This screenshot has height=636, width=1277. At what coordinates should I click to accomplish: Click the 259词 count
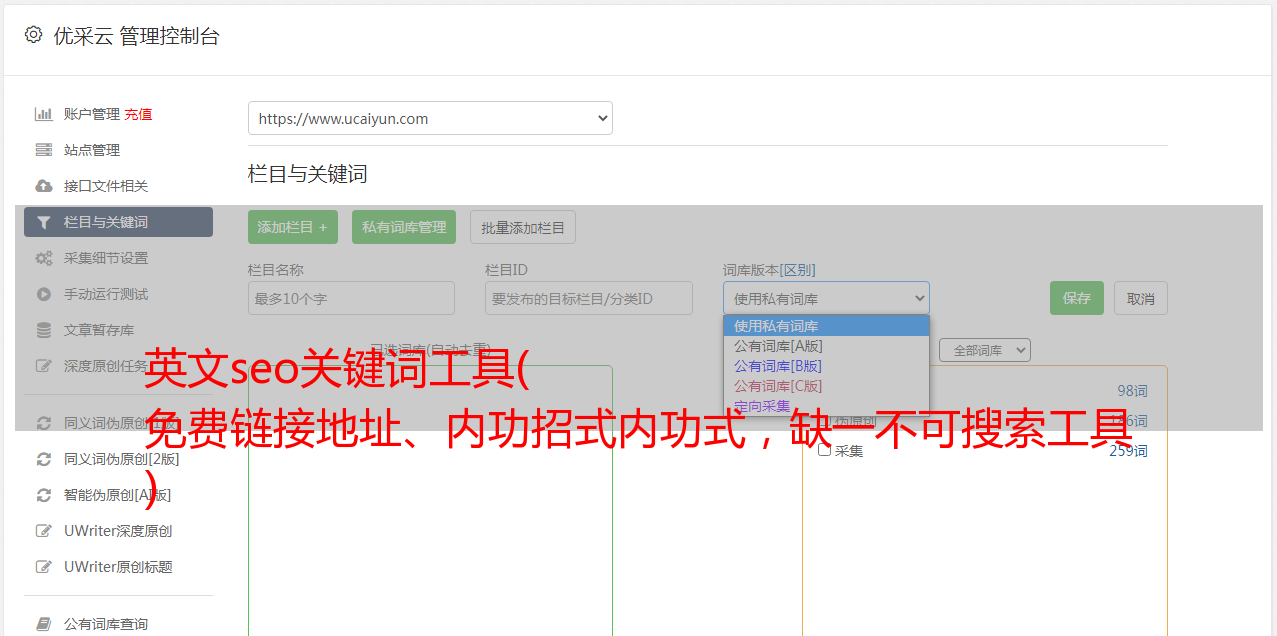(1128, 451)
